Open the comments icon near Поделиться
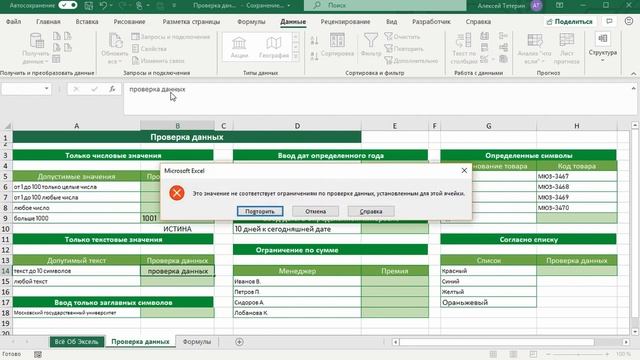The height and width of the screenshot is (360, 640). point(609,21)
